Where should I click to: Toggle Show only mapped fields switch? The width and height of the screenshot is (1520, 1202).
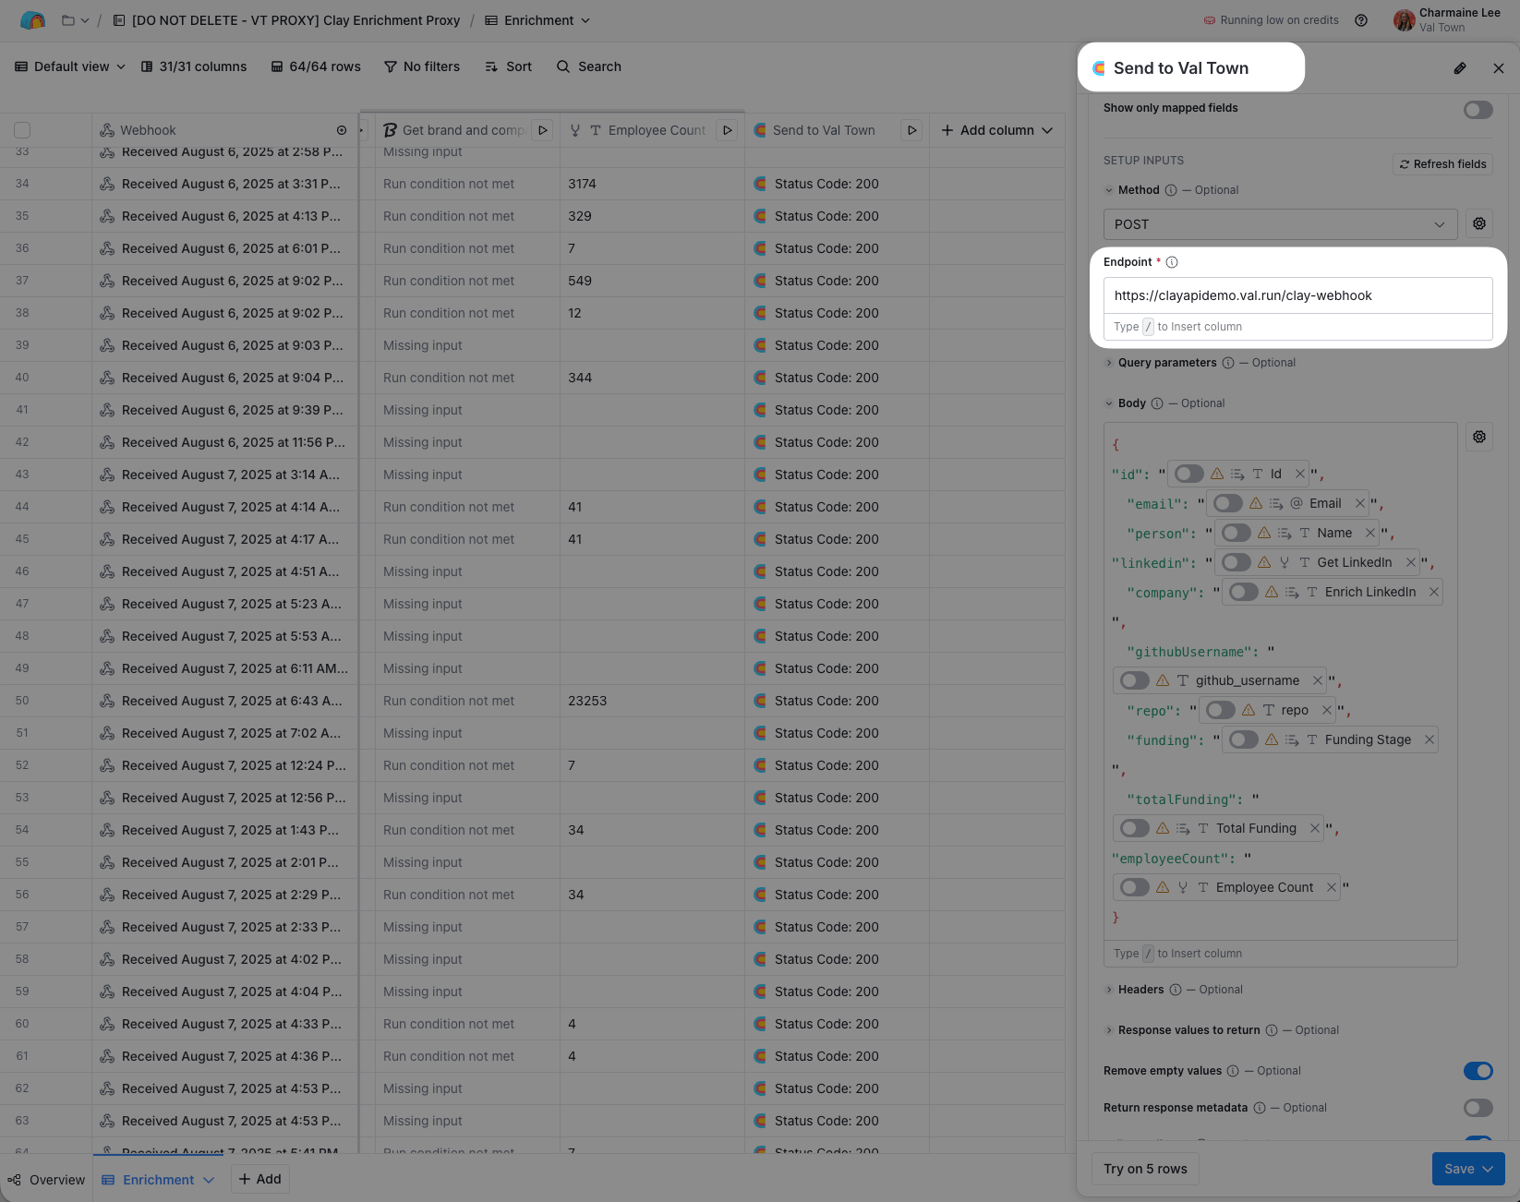(x=1478, y=110)
